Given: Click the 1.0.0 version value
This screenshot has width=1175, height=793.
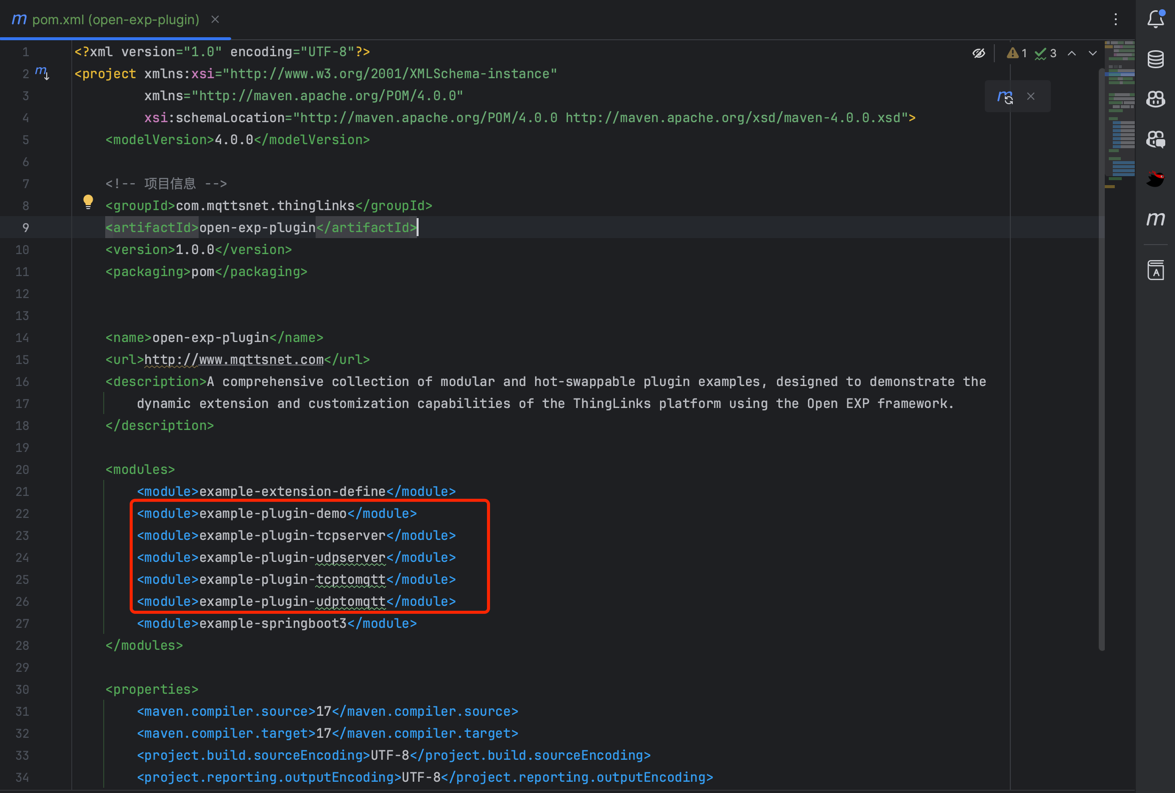Looking at the screenshot, I should (x=195, y=250).
